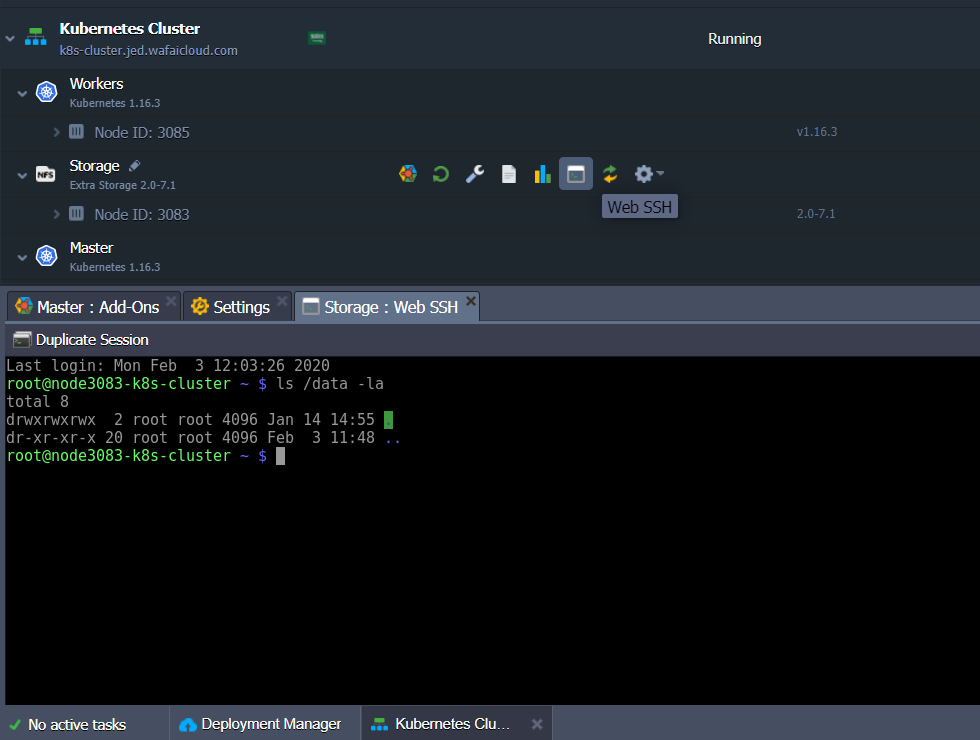Viewport: 980px width, 740px height.
Task: Collapse the Master layer
Action: coord(22,258)
